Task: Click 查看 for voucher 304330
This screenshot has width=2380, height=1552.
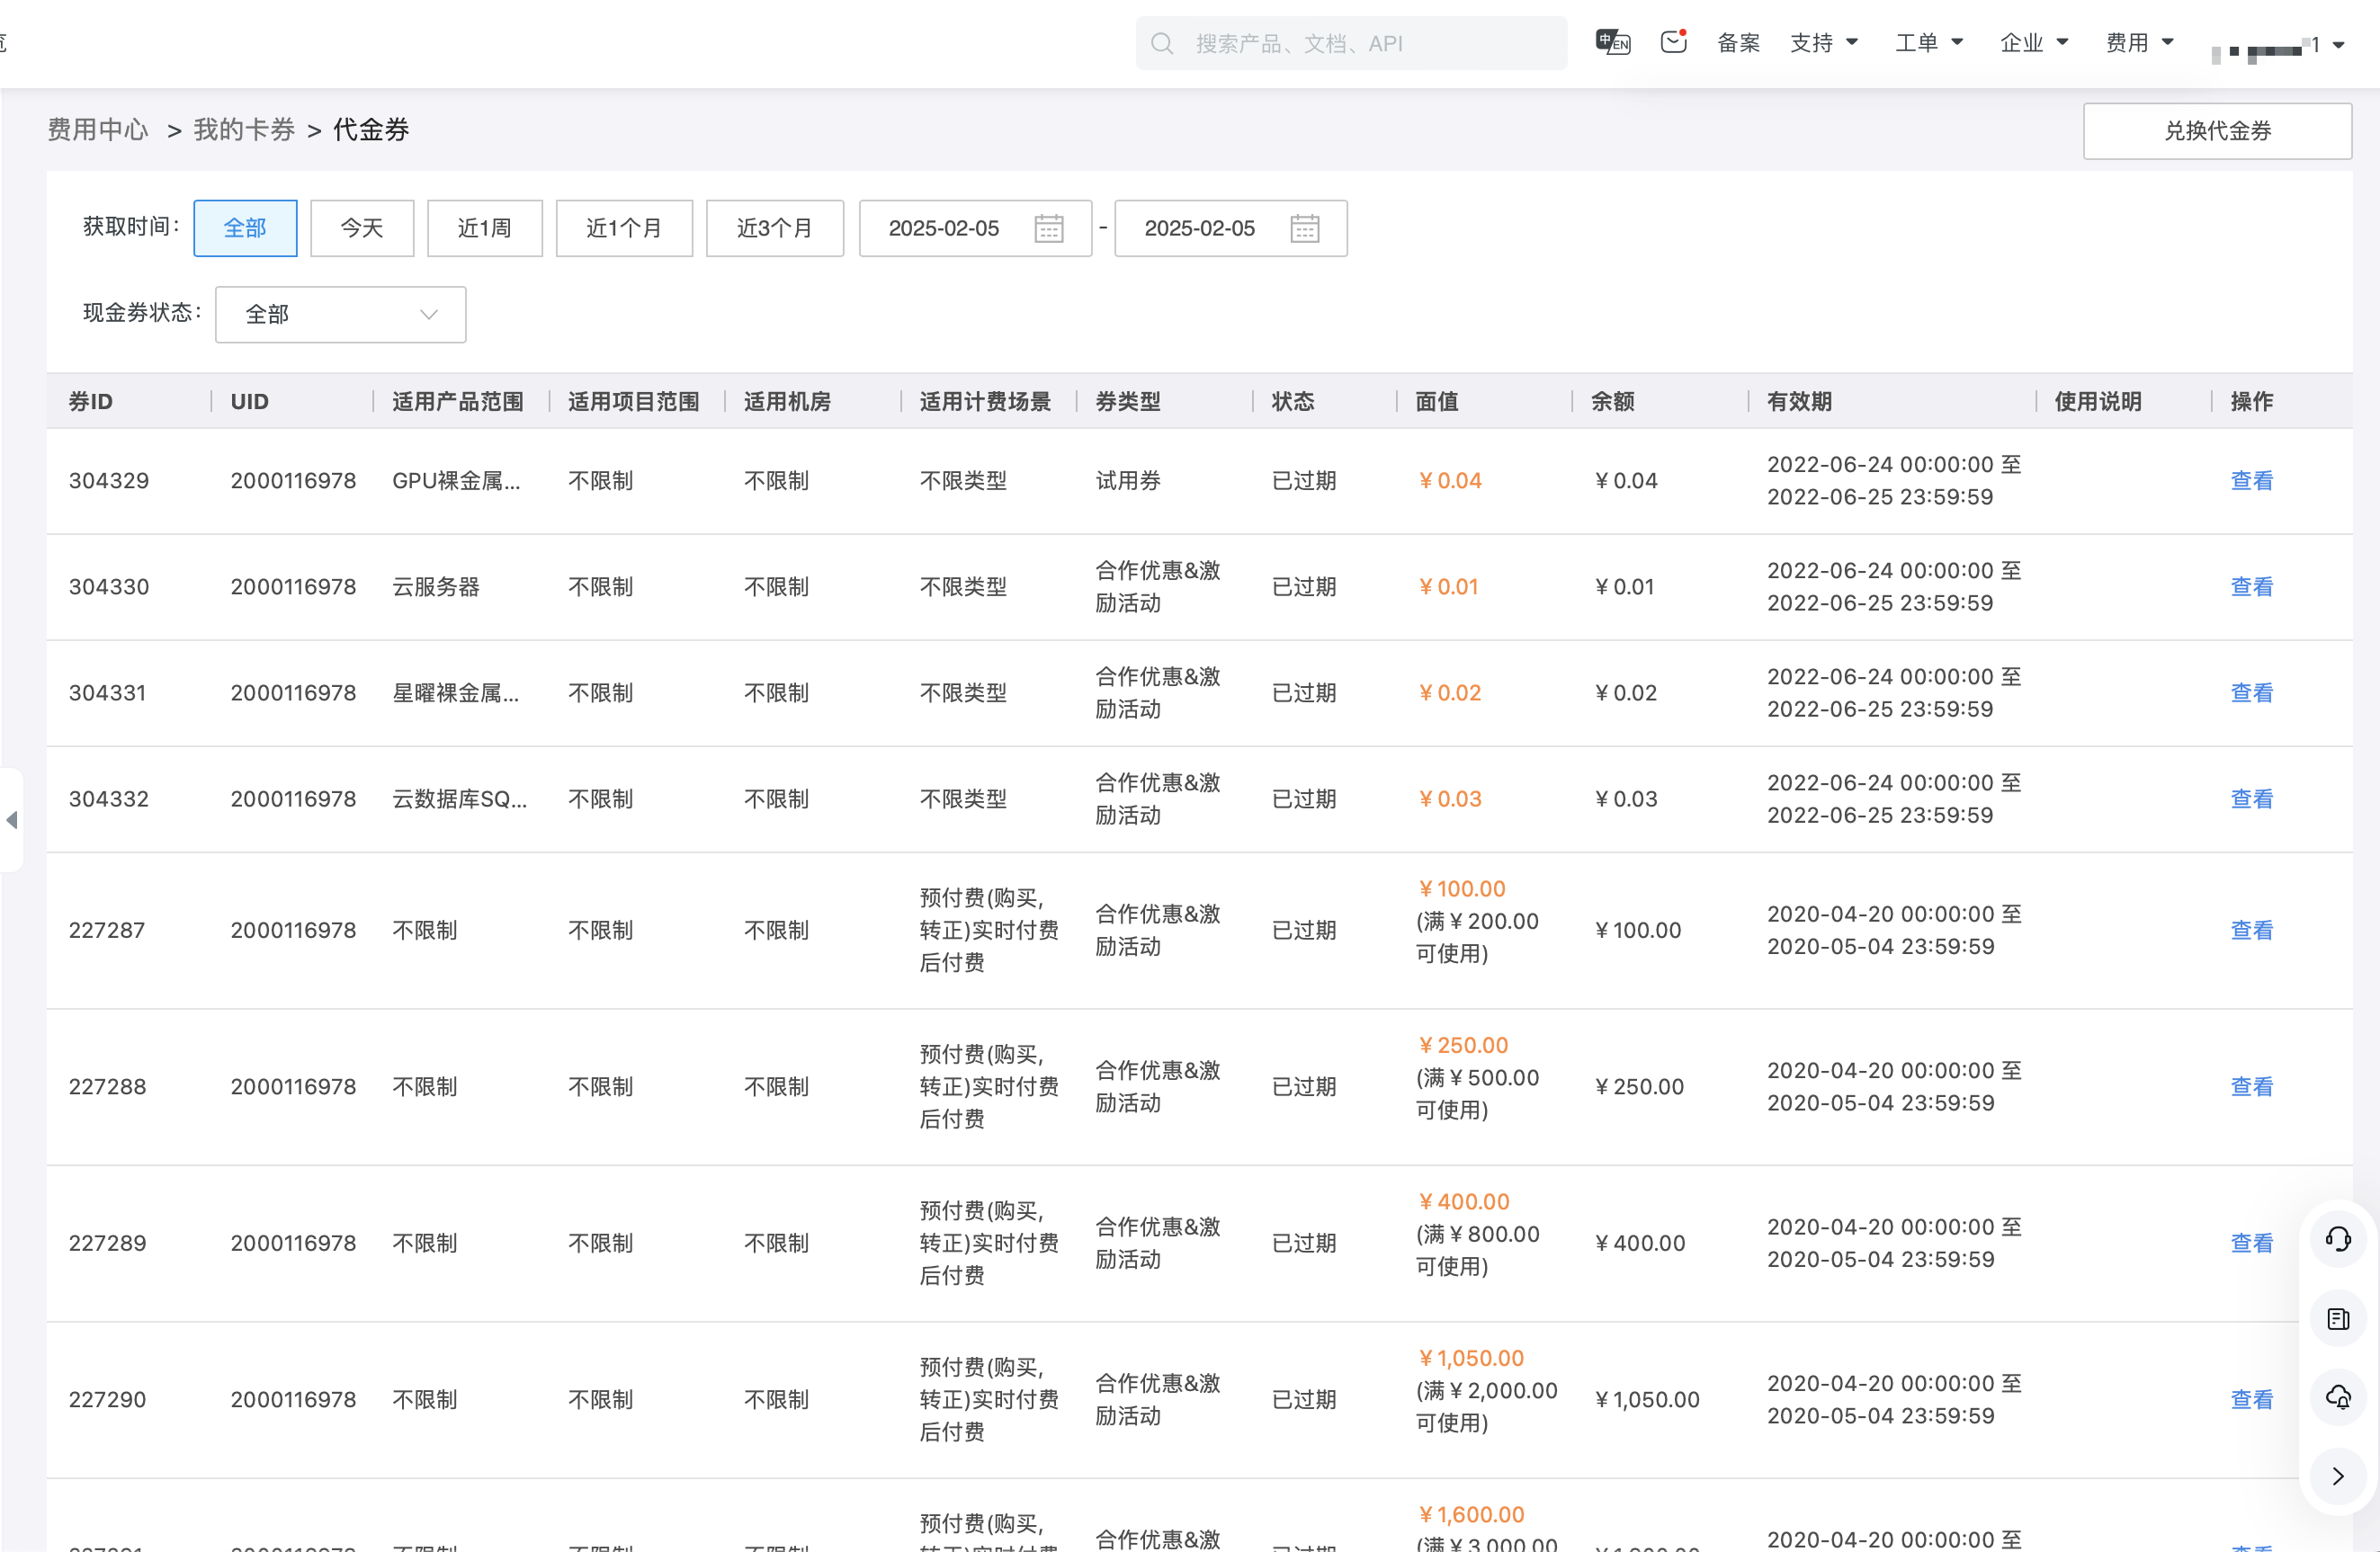Action: click(2251, 587)
